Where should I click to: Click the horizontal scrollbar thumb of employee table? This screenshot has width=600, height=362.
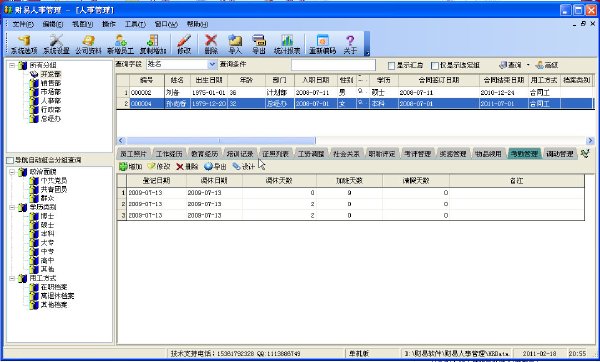221,140
